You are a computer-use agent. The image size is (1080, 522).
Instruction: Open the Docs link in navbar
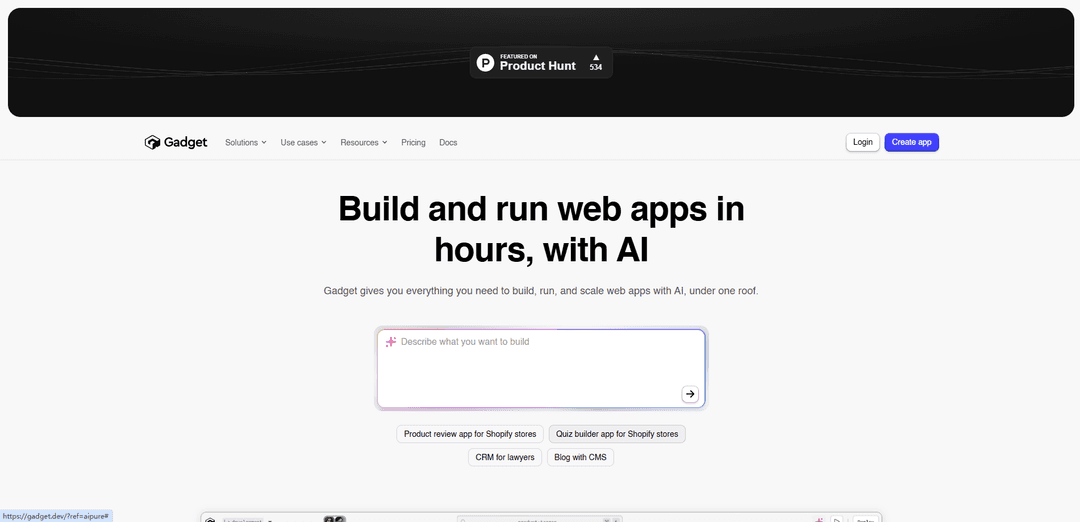tap(448, 143)
